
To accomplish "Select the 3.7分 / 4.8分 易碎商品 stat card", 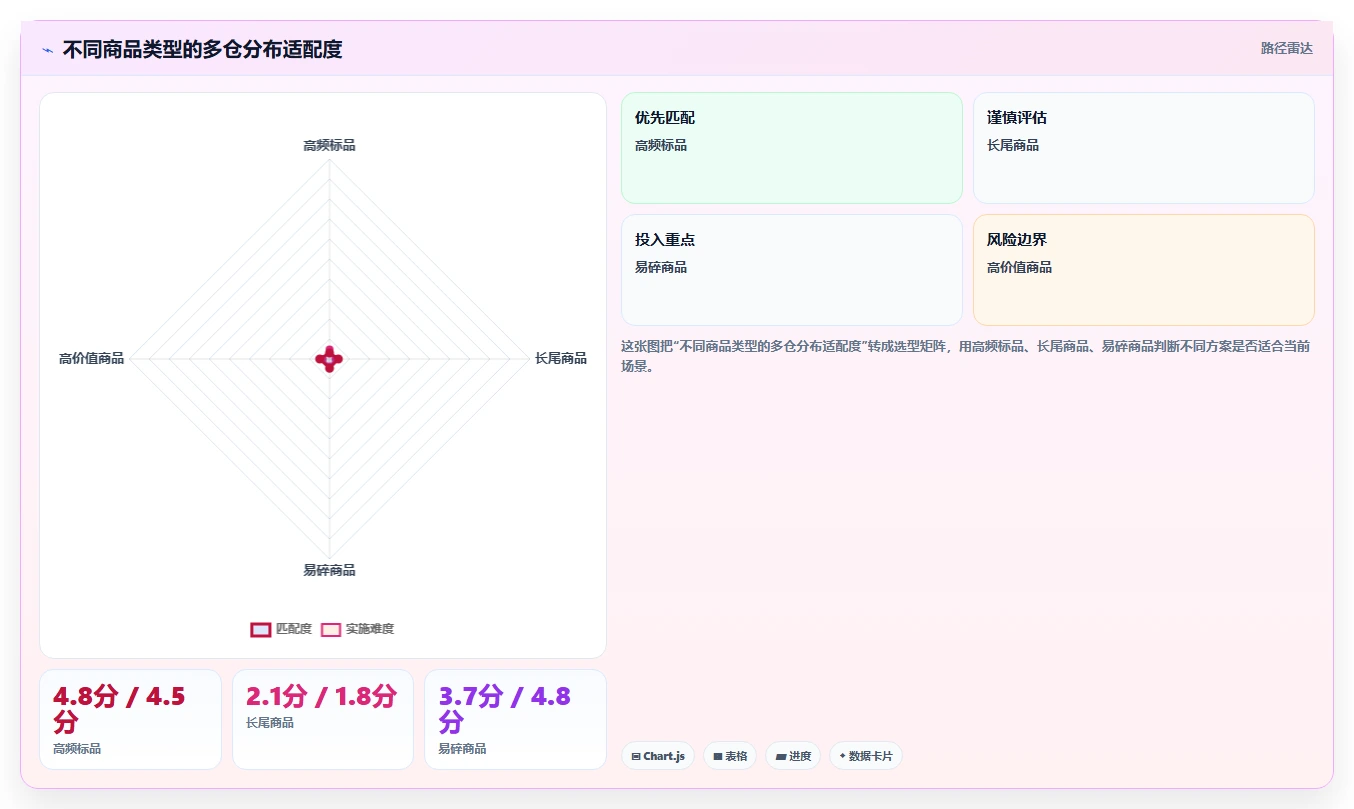I will click(x=516, y=719).
